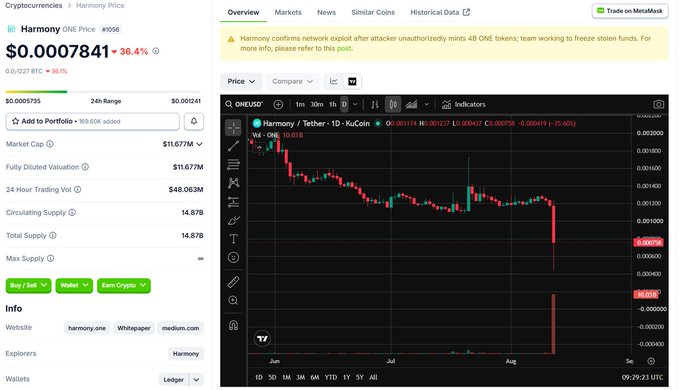The width and height of the screenshot is (680, 390).
Task: Select the pattern drawing tool
Action: coord(233,183)
